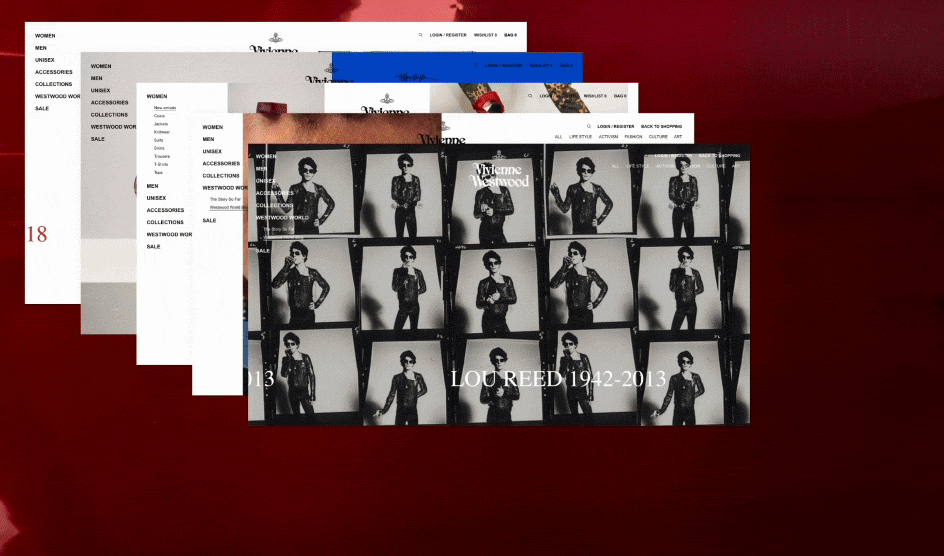Open MEN on the gray page

96,78
